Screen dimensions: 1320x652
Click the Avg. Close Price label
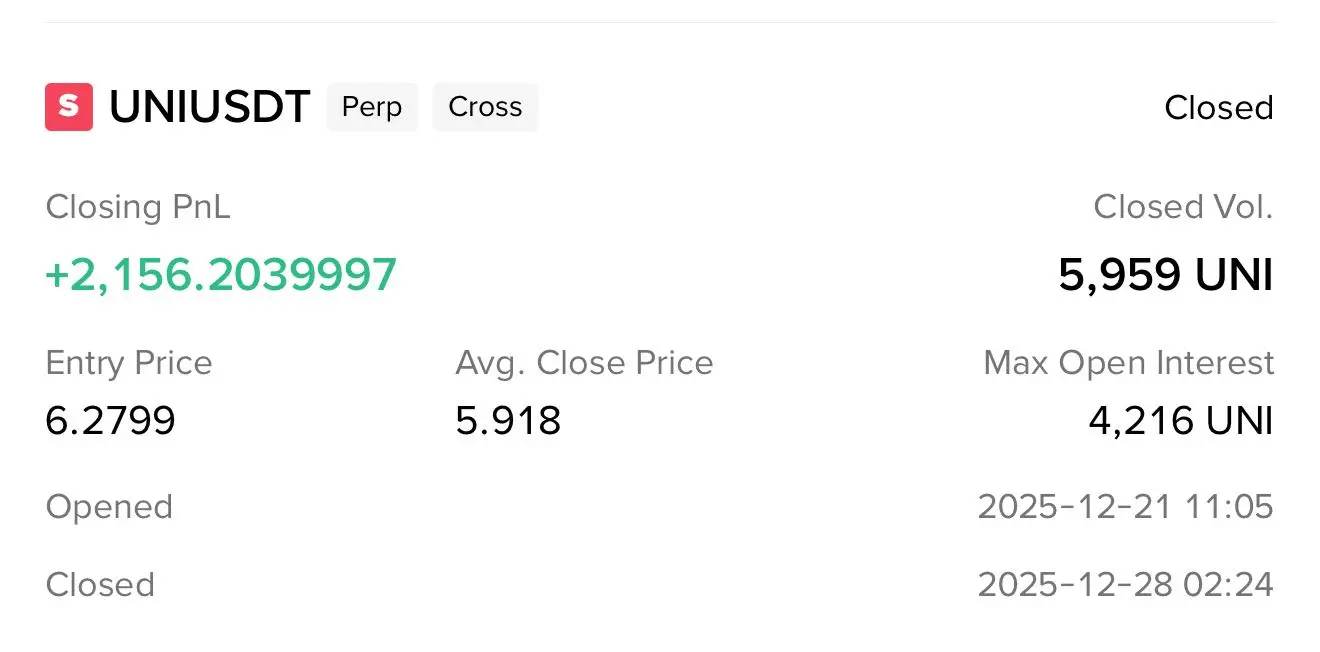(584, 363)
